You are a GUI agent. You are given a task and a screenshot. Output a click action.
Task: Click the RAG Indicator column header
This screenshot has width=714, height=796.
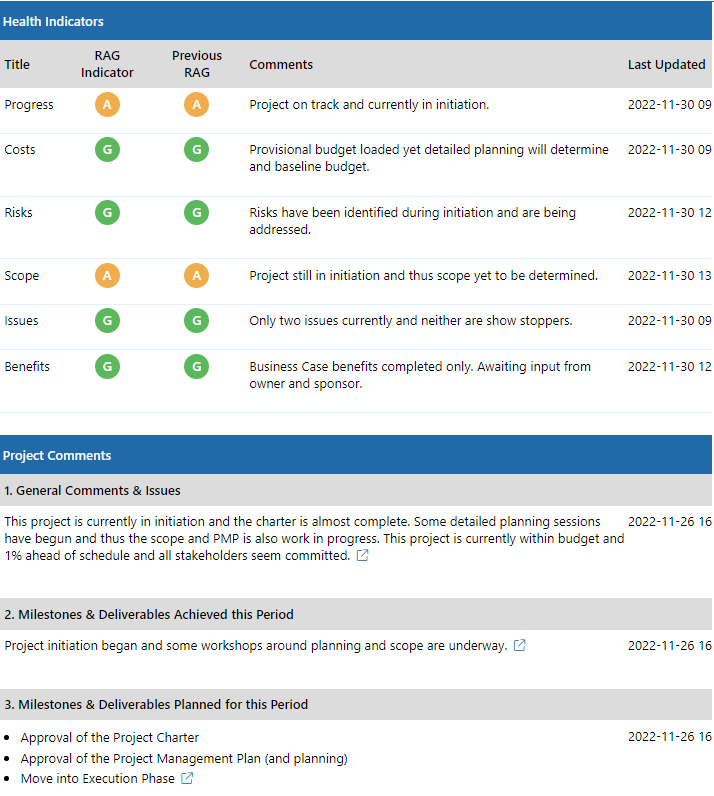(107, 64)
